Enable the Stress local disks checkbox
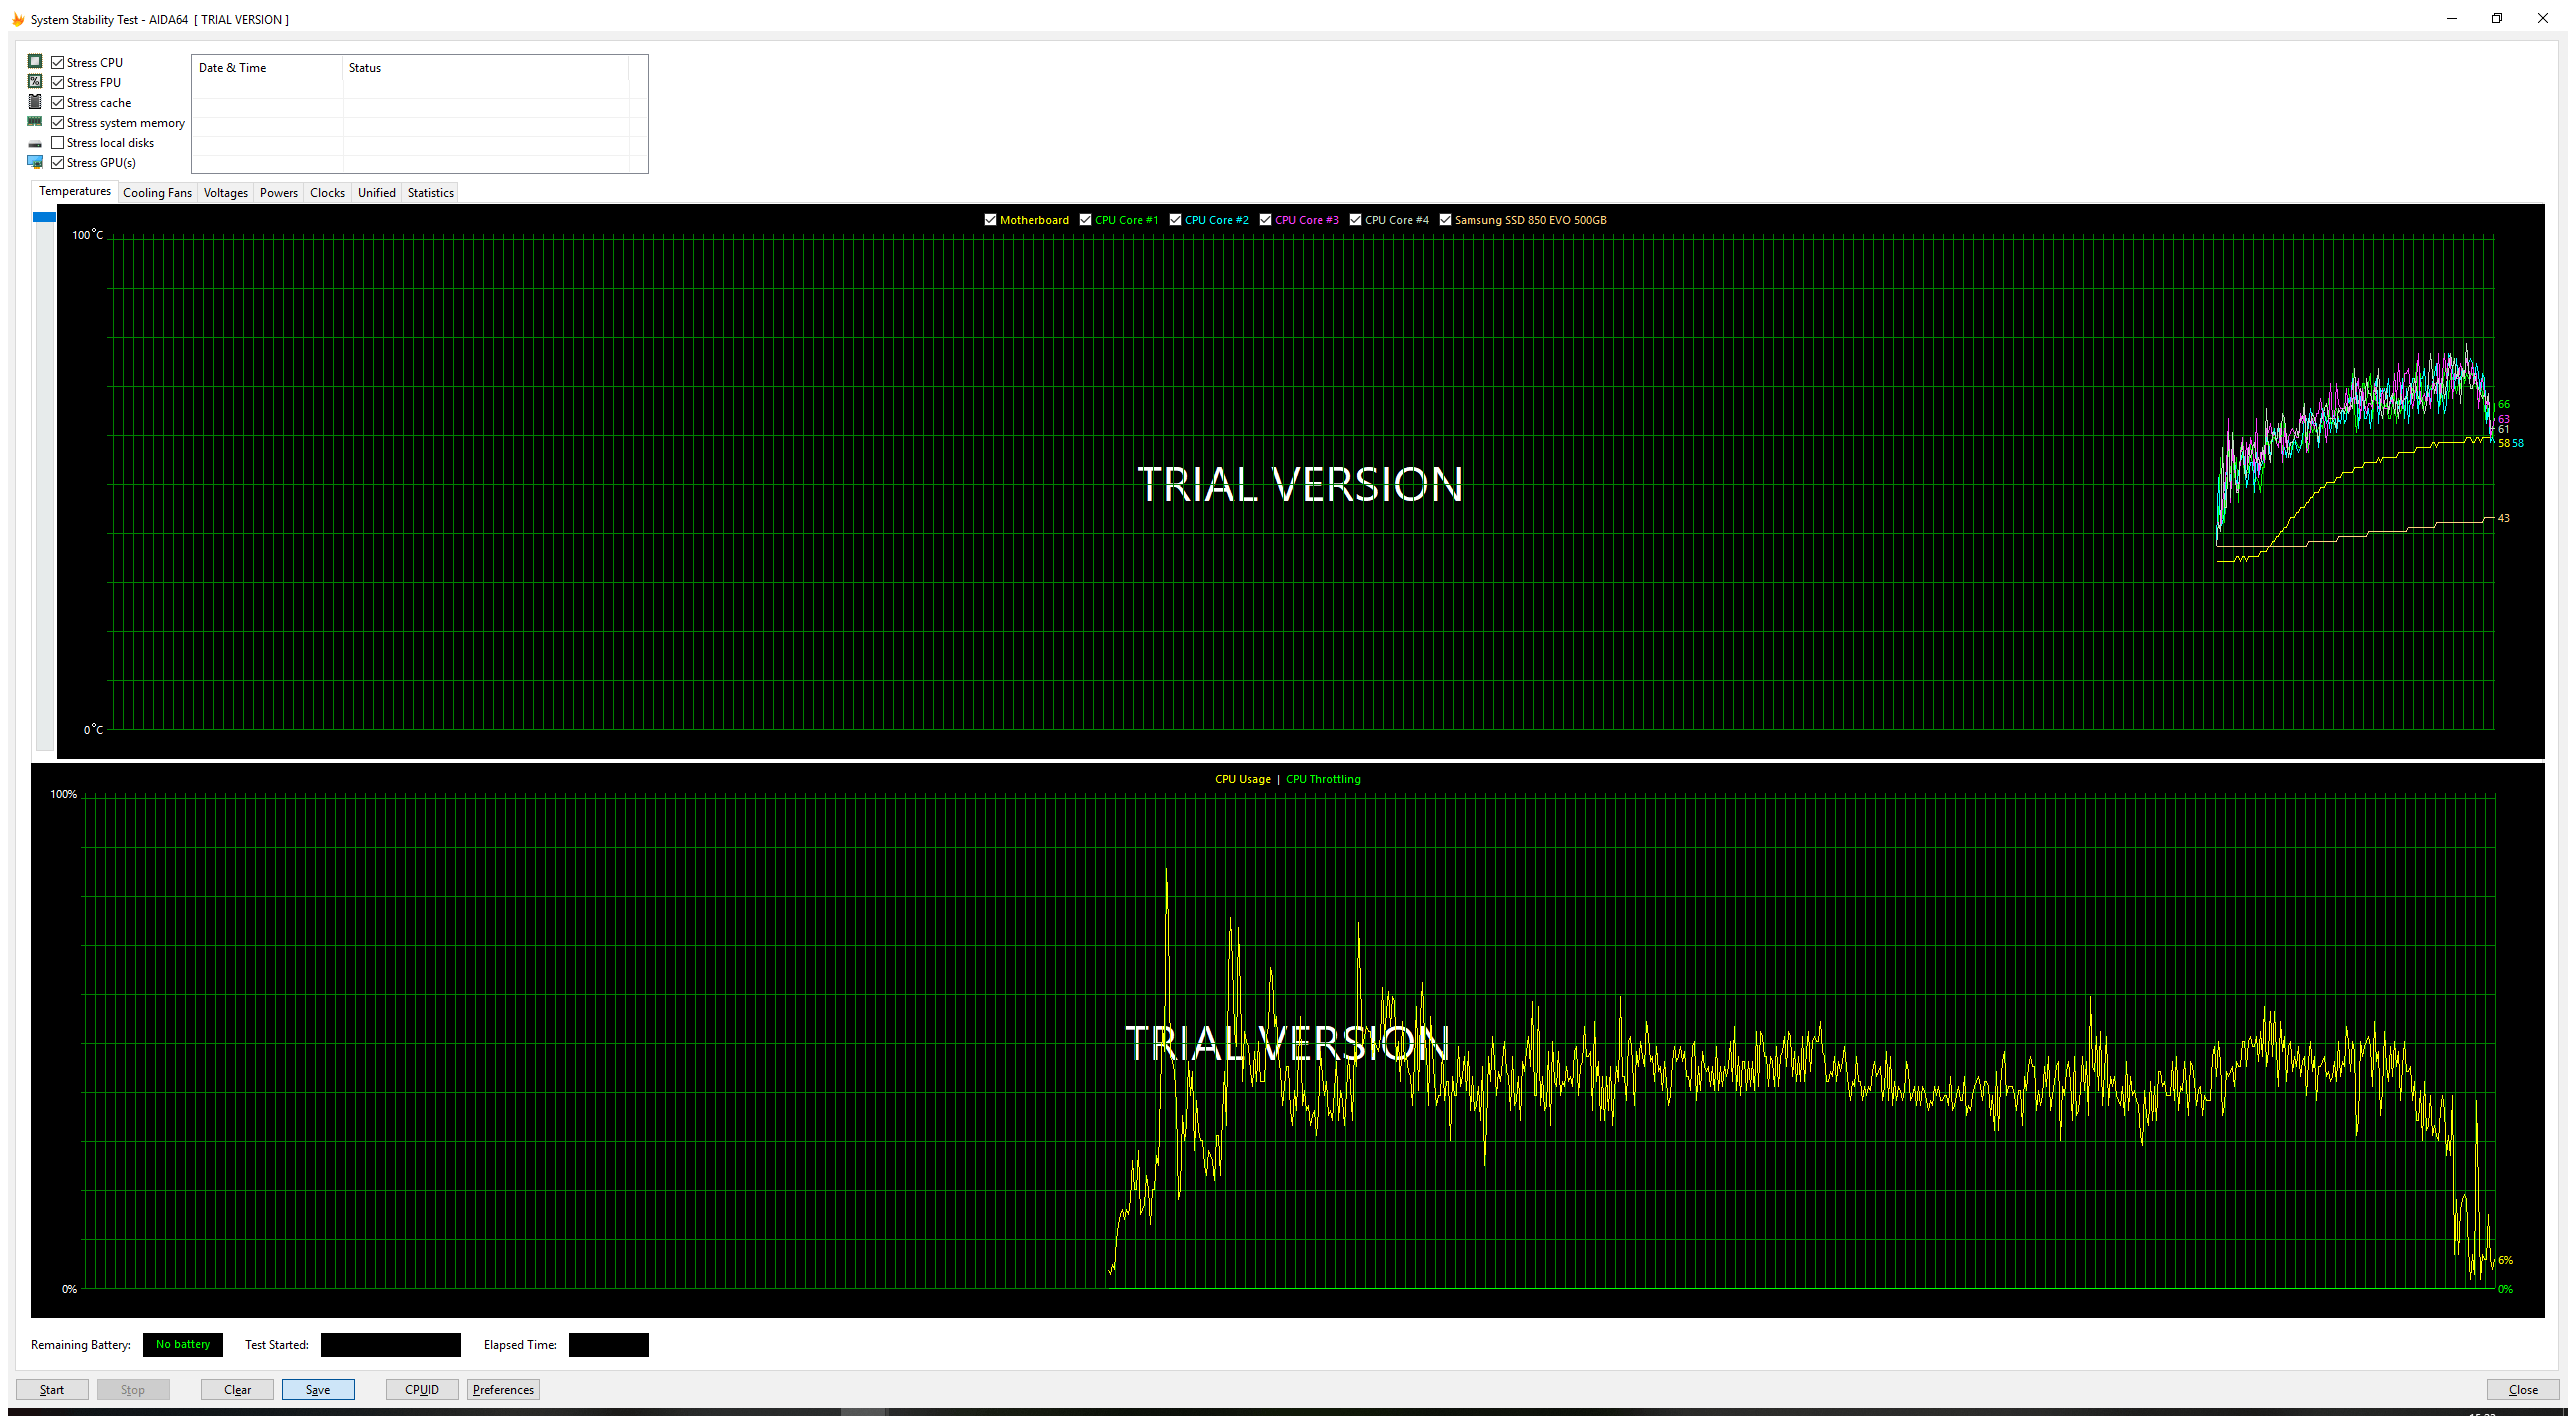2576x1416 pixels. click(x=58, y=143)
